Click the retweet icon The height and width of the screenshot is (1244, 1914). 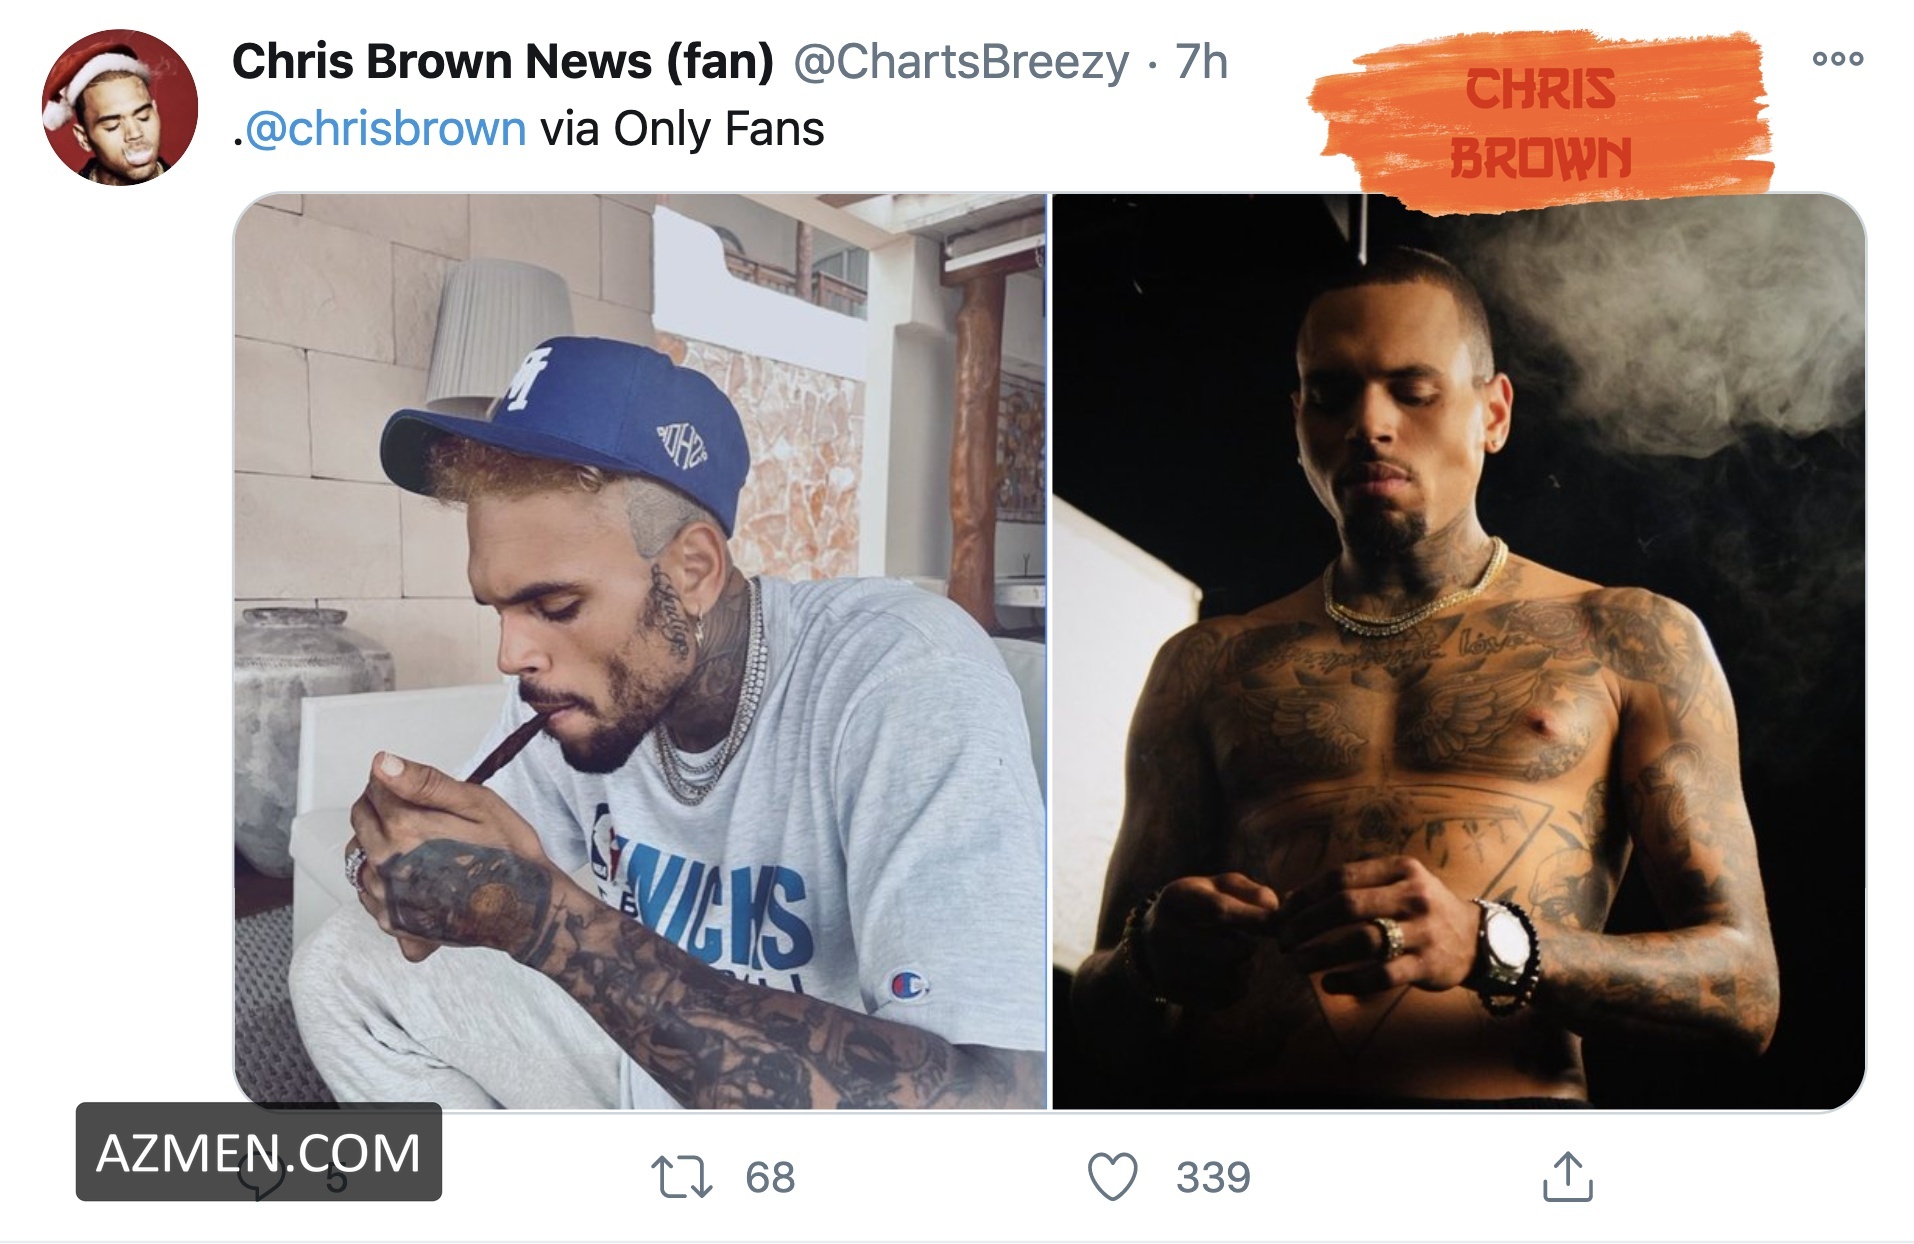point(682,1177)
